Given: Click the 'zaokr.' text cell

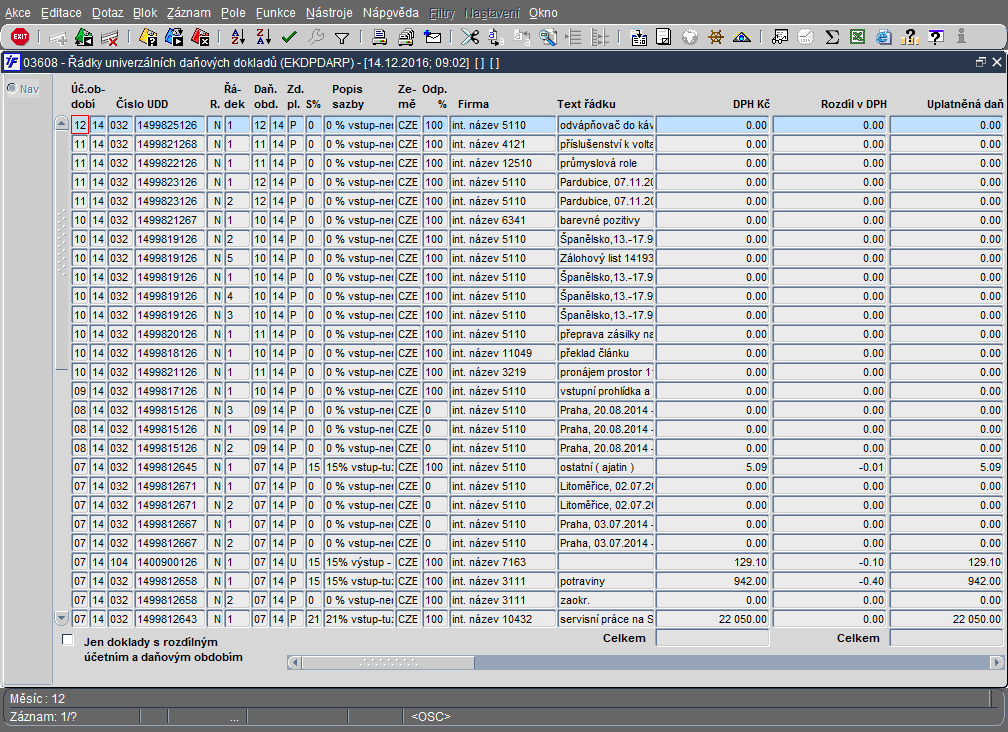Looking at the screenshot, I should click(606, 600).
